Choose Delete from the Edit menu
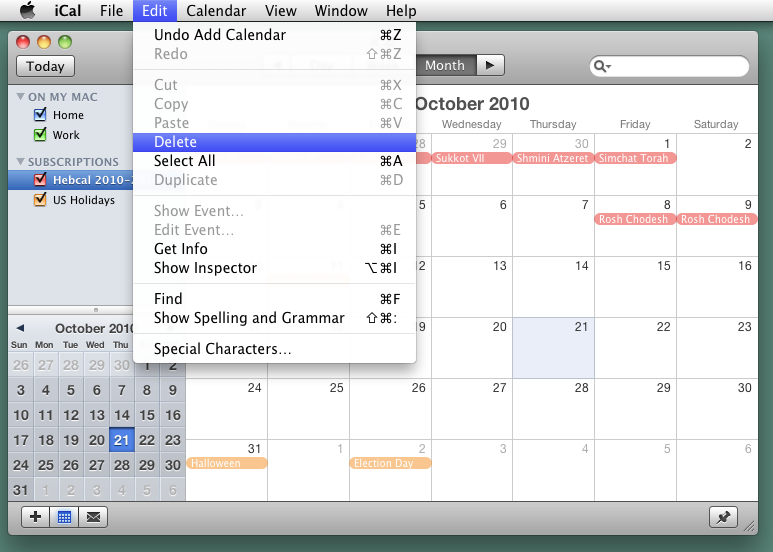 click(175, 142)
